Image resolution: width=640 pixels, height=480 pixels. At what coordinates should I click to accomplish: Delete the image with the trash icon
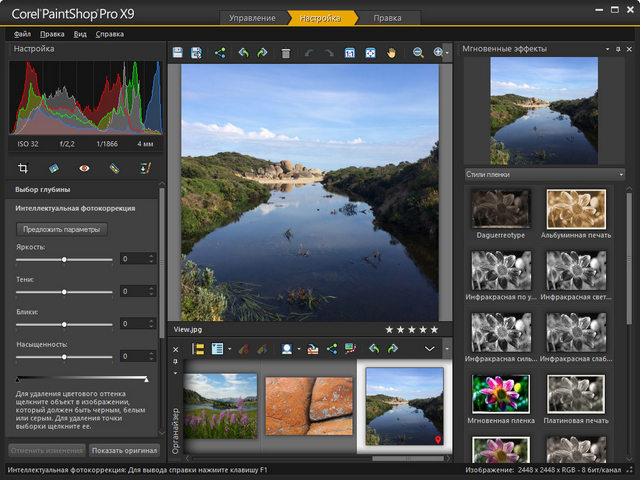click(286, 52)
